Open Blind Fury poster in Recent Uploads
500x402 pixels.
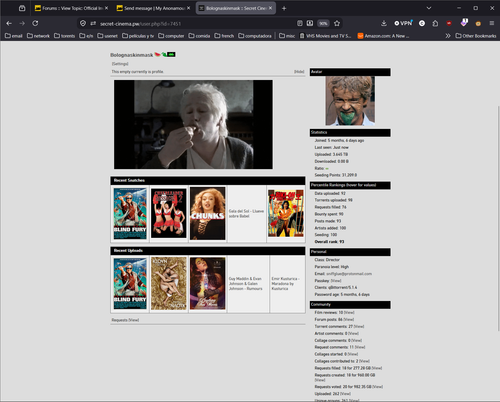[x=130, y=284]
